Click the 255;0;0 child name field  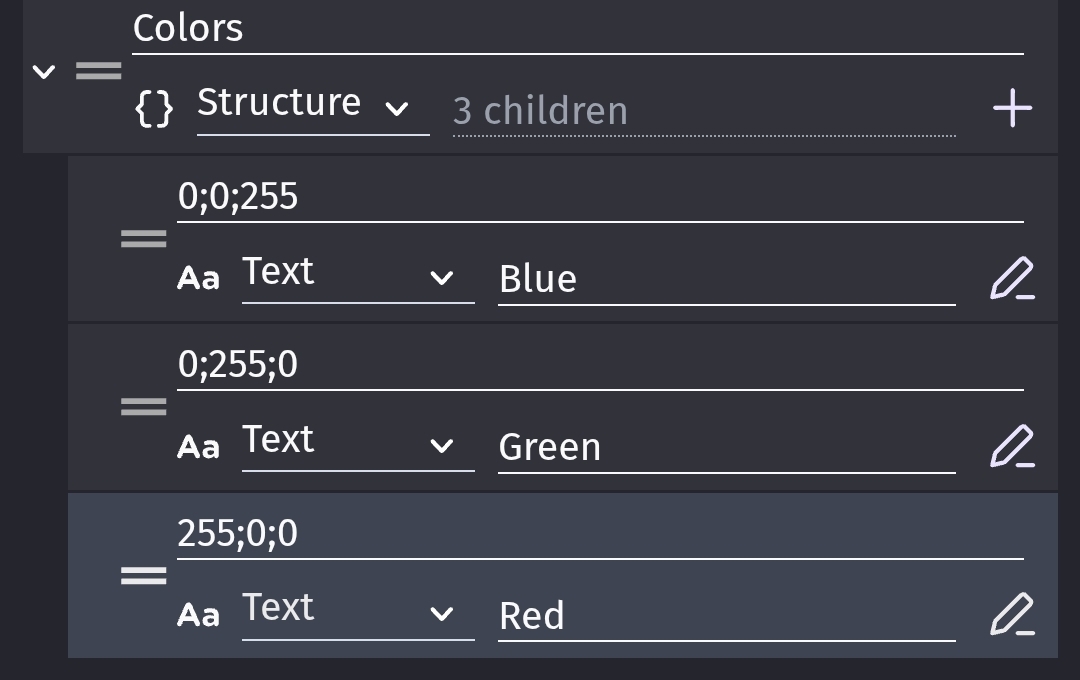coord(600,534)
